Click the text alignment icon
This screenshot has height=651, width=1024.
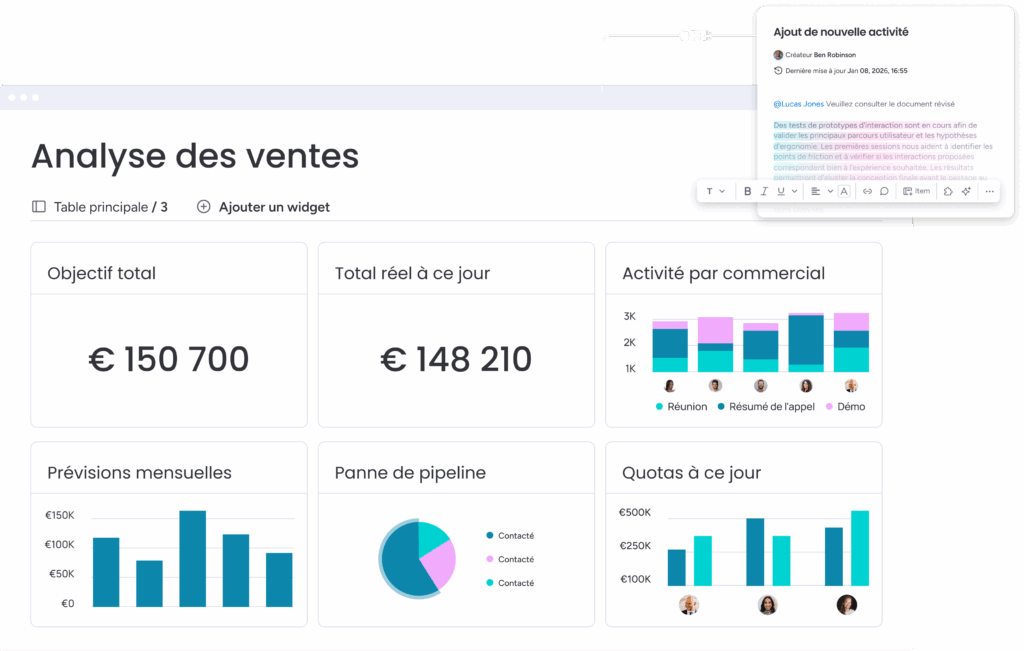pyautogui.click(x=815, y=191)
